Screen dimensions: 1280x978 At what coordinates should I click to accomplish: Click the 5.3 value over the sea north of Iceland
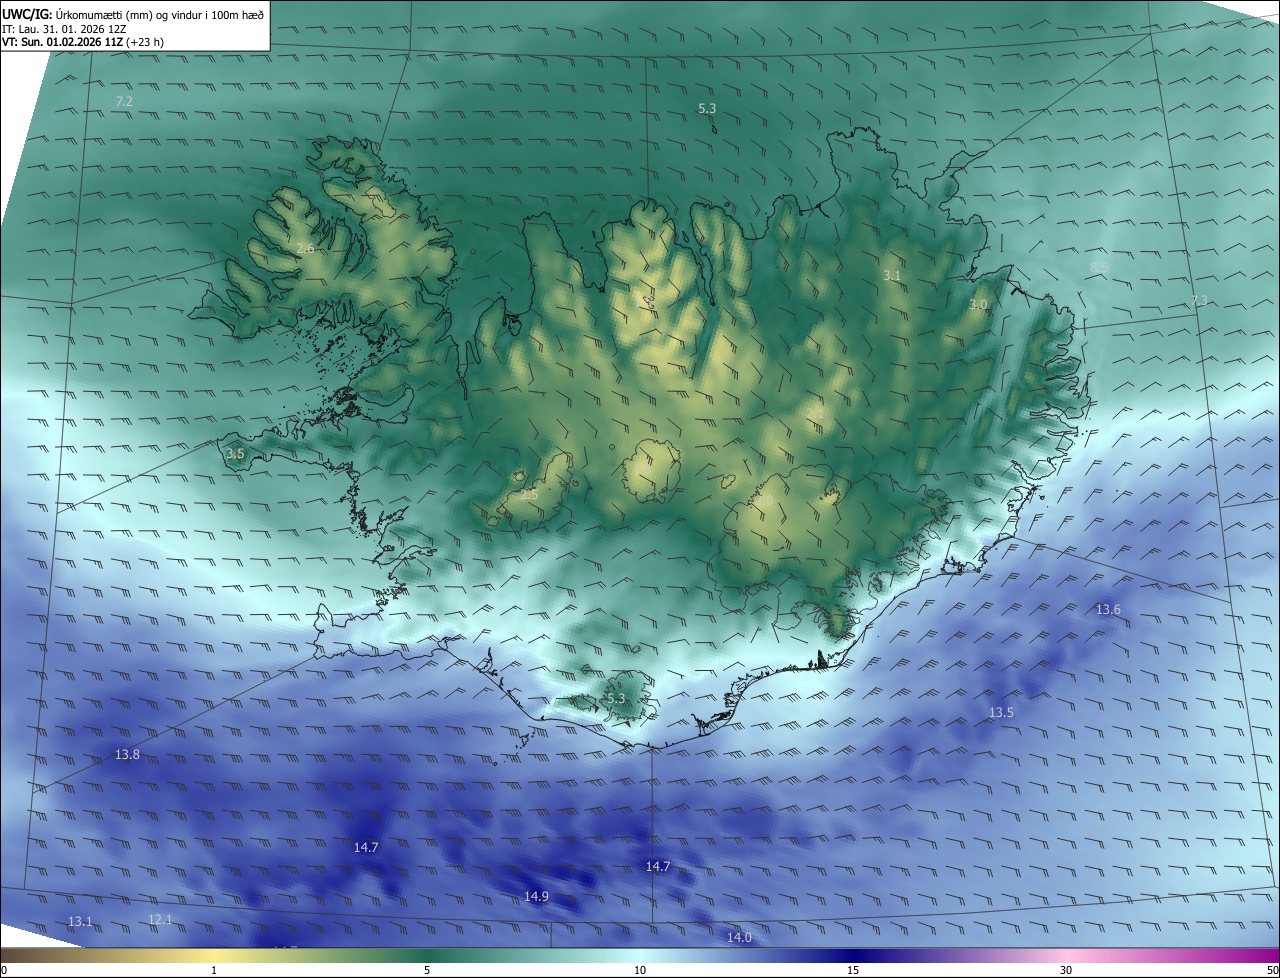coord(707,108)
